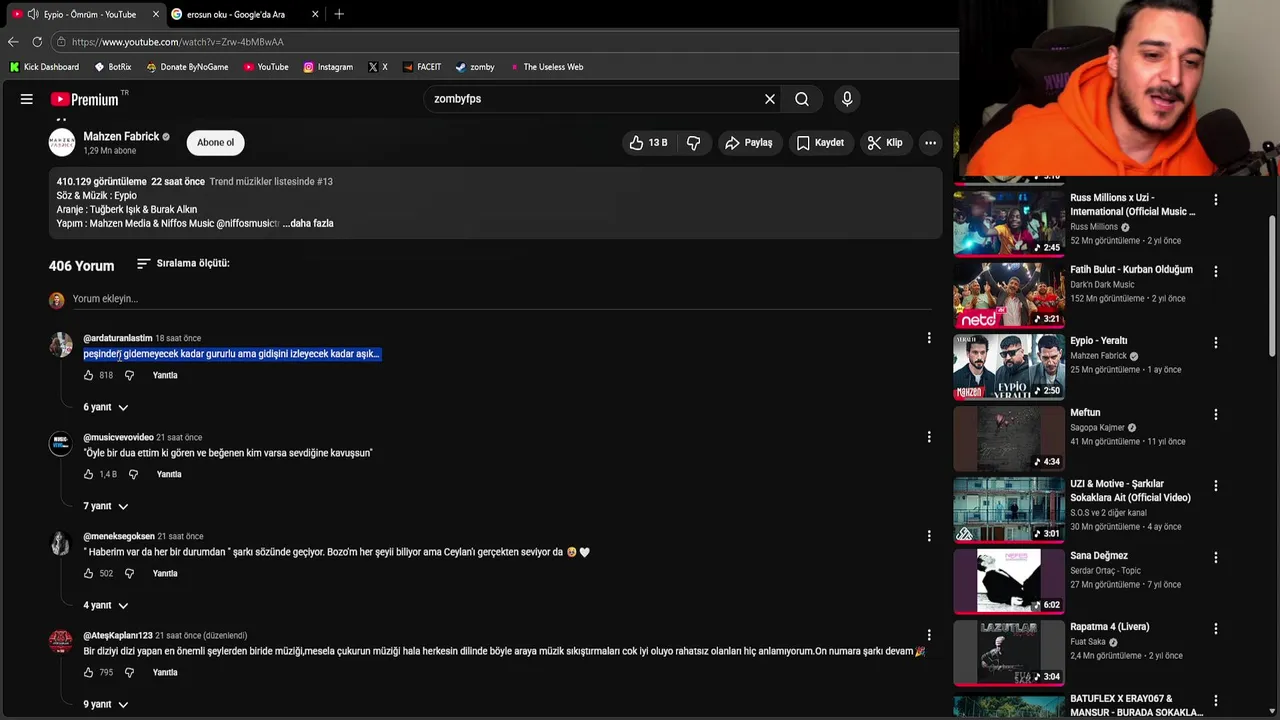Open the YouTube hamburger guide menu

click(x=27, y=99)
